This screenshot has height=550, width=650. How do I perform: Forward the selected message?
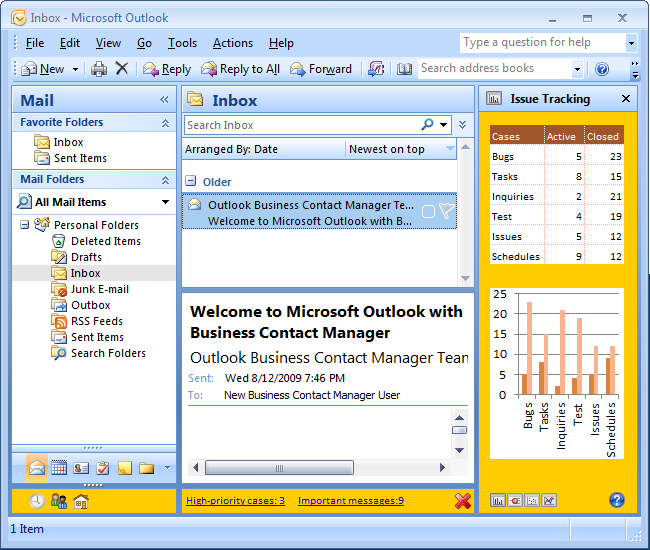(x=320, y=69)
